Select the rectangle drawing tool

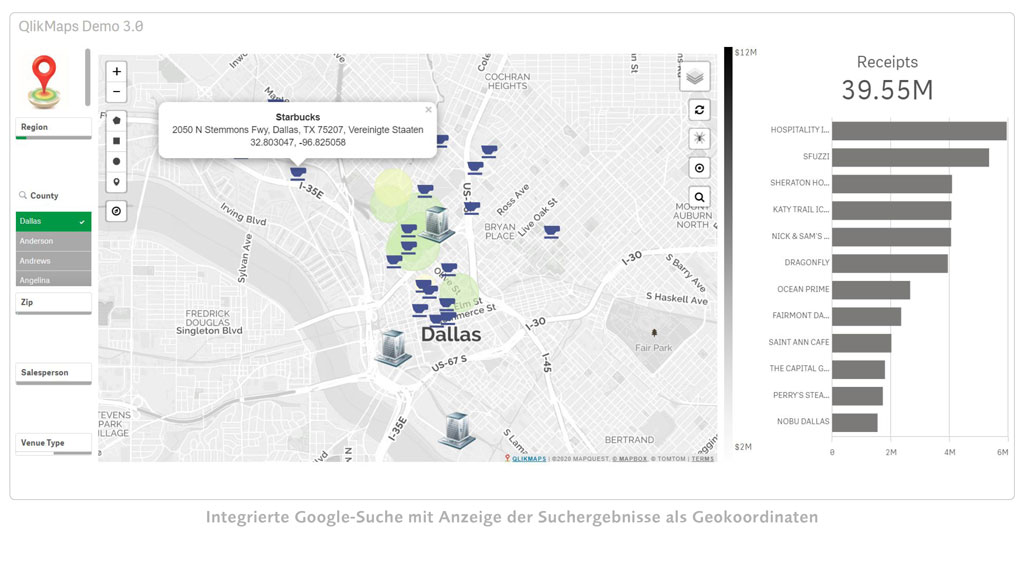click(x=116, y=140)
